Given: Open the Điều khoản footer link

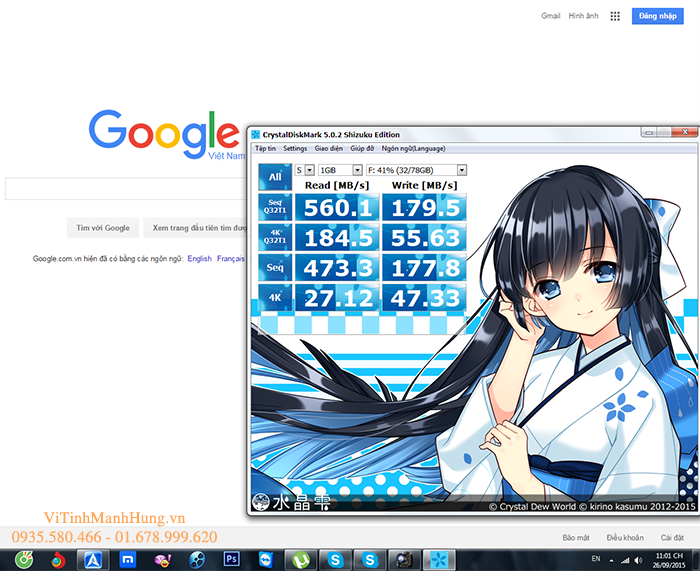Looking at the screenshot, I should [x=625, y=538].
